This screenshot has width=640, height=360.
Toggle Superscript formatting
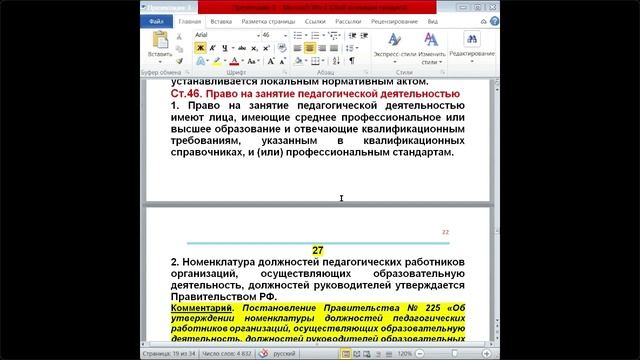pyautogui.click(x=266, y=48)
